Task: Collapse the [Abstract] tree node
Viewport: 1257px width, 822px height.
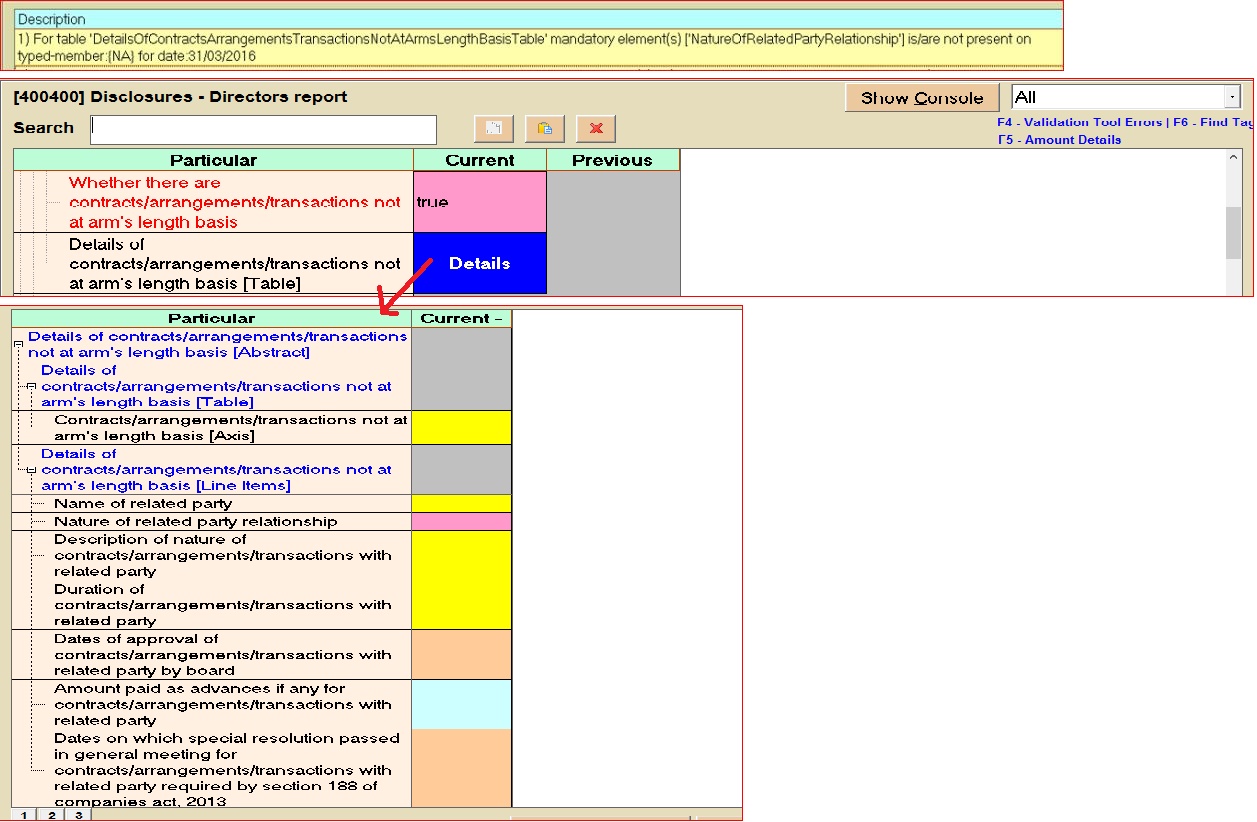Action: pos(18,345)
